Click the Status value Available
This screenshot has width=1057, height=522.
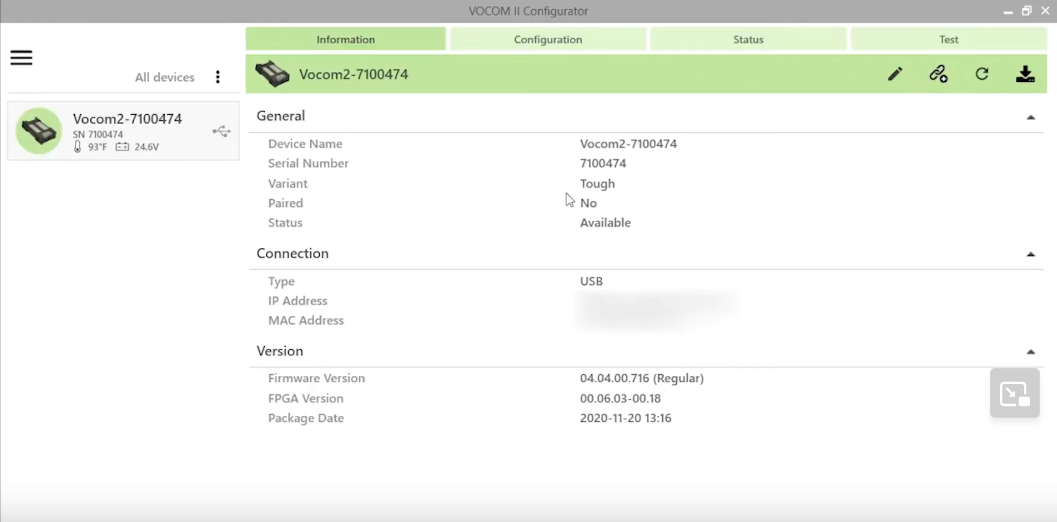[605, 223]
